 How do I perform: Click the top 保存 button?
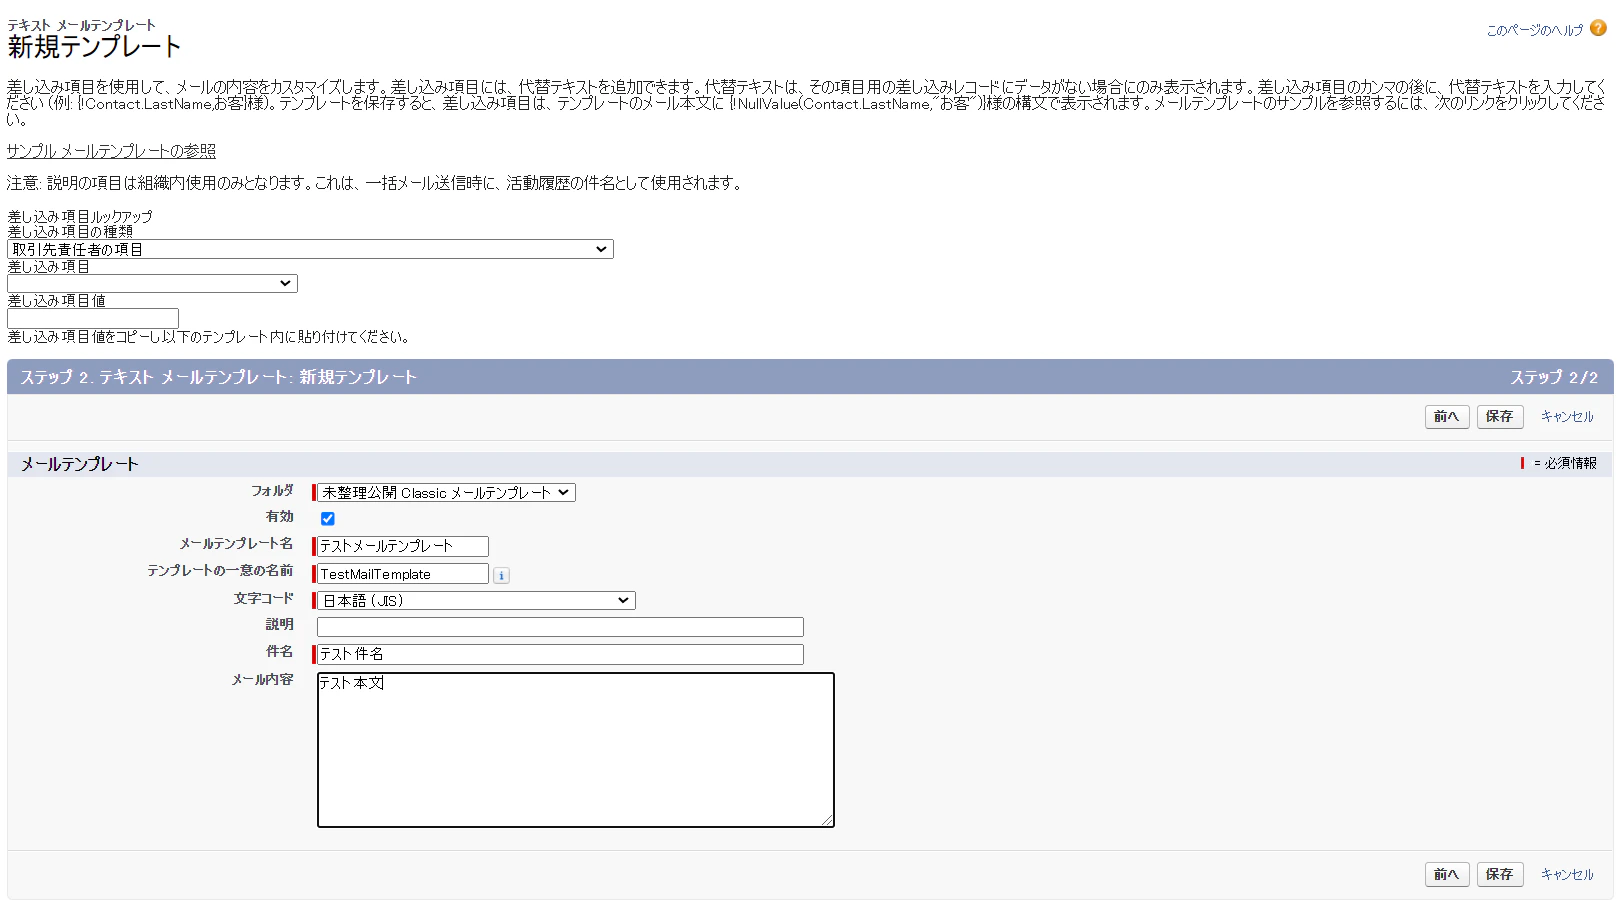1500,417
